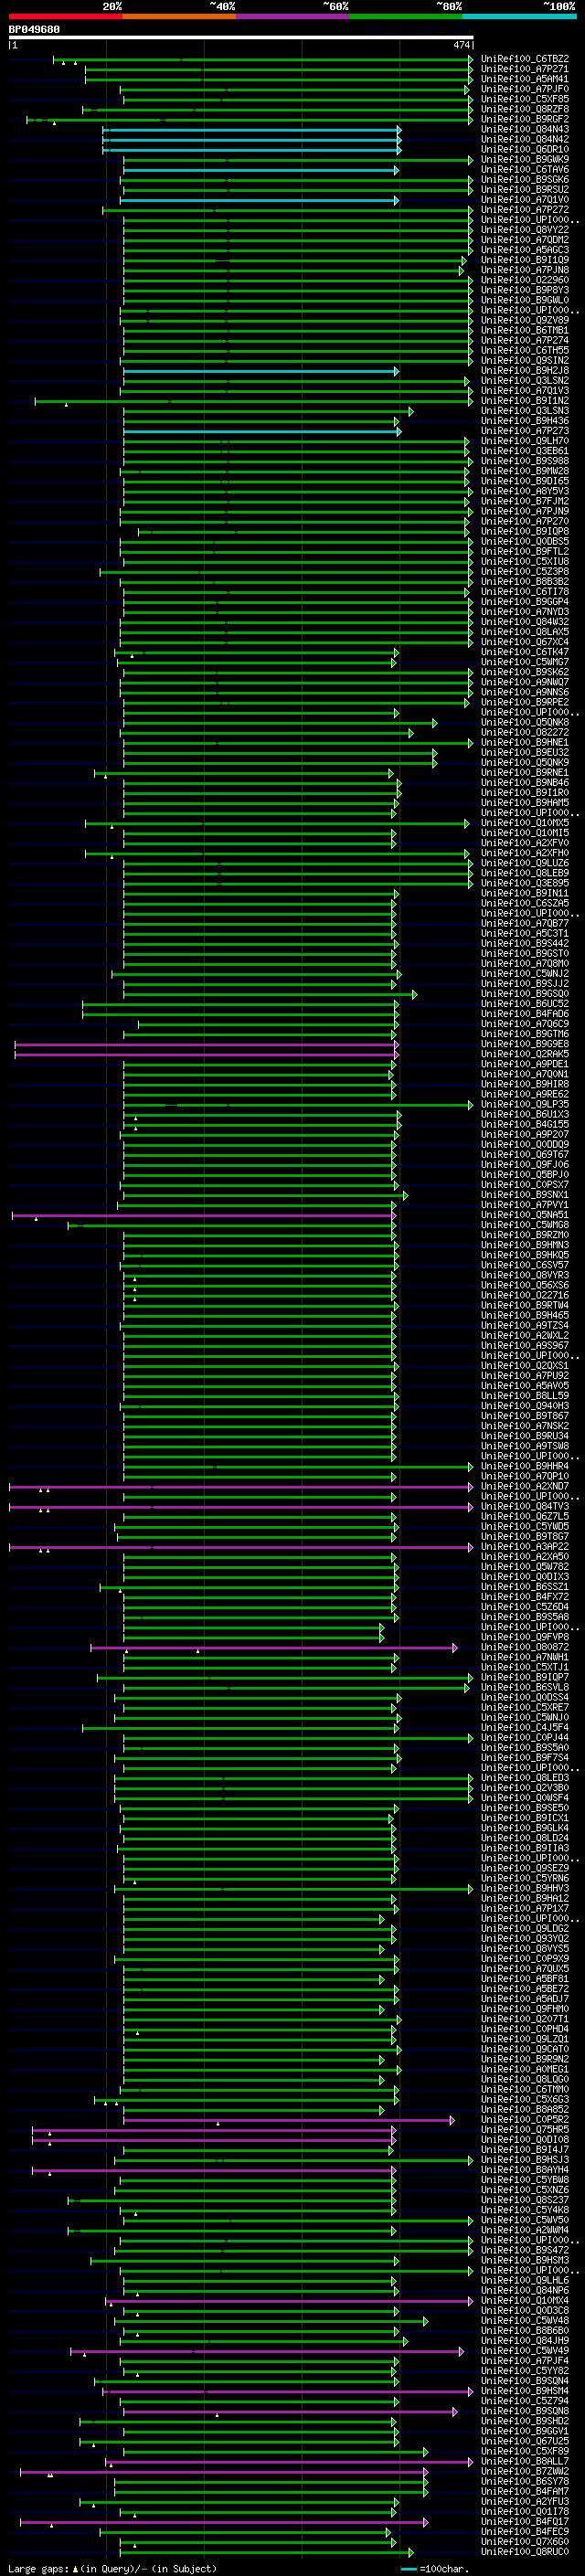Select the UniRef100_Q84N43 label

click(x=525, y=129)
